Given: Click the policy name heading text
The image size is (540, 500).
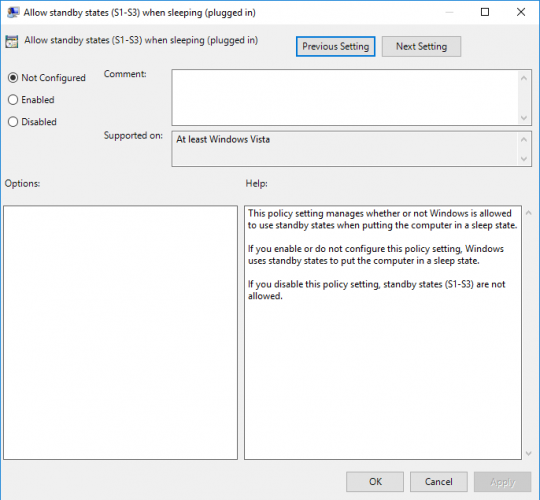Looking at the screenshot, I should tap(141, 41).
